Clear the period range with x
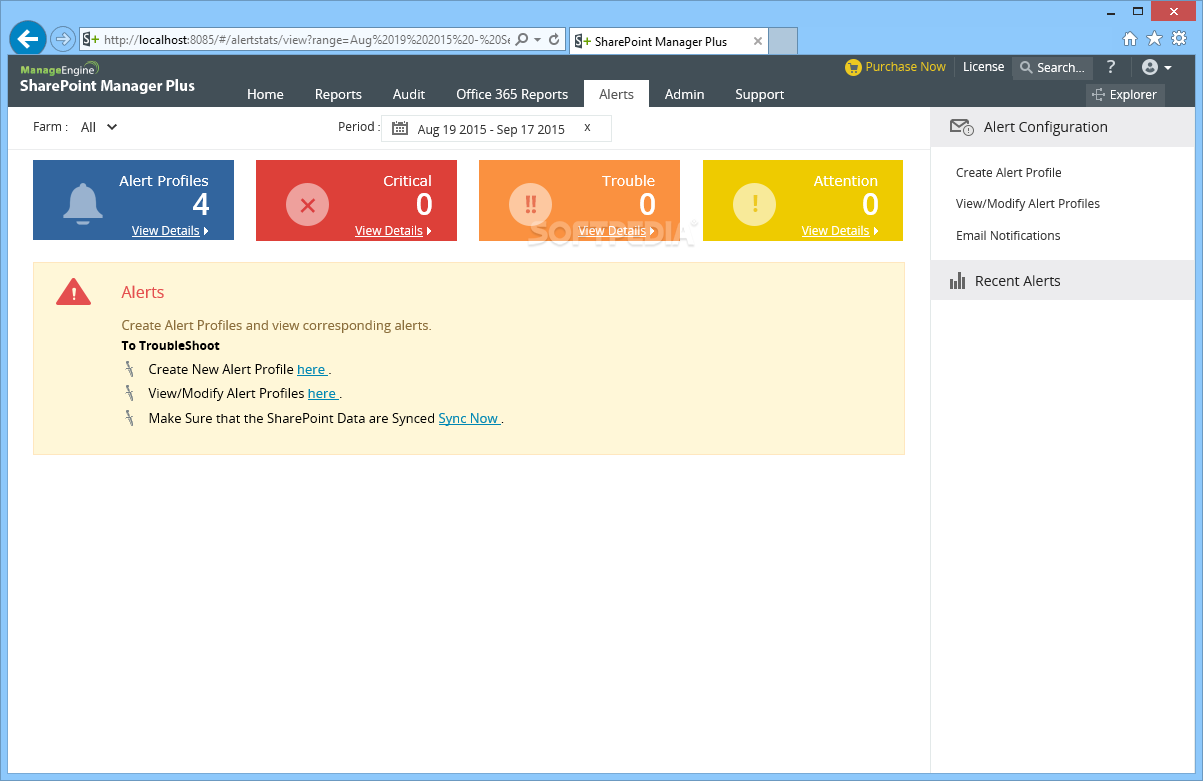This screenshot has height=781, width=1203. coord(587,127)
